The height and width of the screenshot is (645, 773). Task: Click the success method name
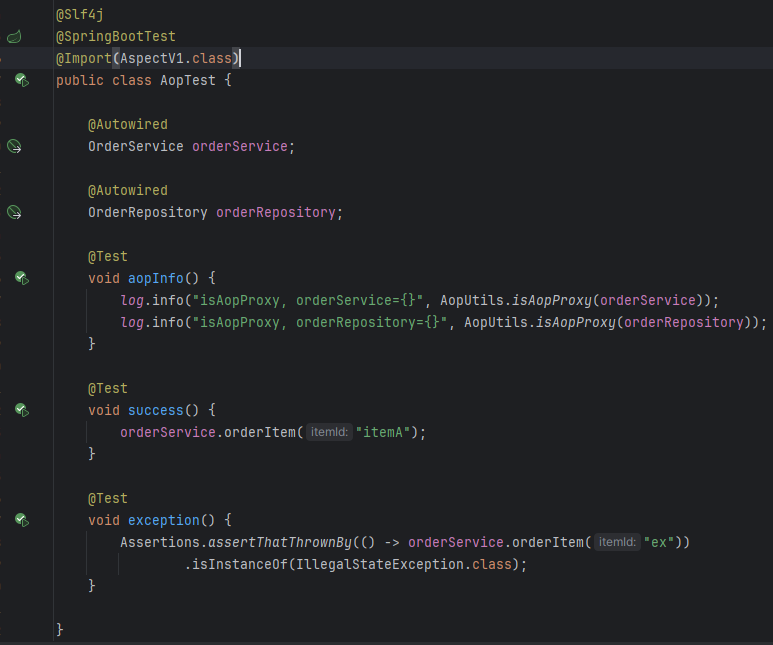156,410
